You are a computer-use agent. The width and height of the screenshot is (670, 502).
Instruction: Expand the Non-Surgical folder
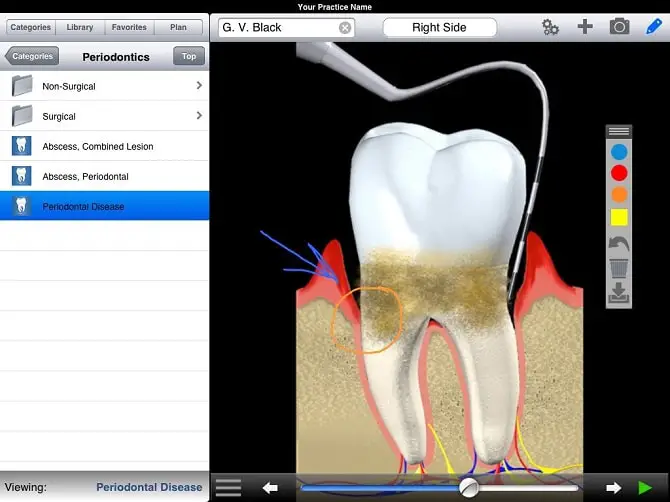104,86
